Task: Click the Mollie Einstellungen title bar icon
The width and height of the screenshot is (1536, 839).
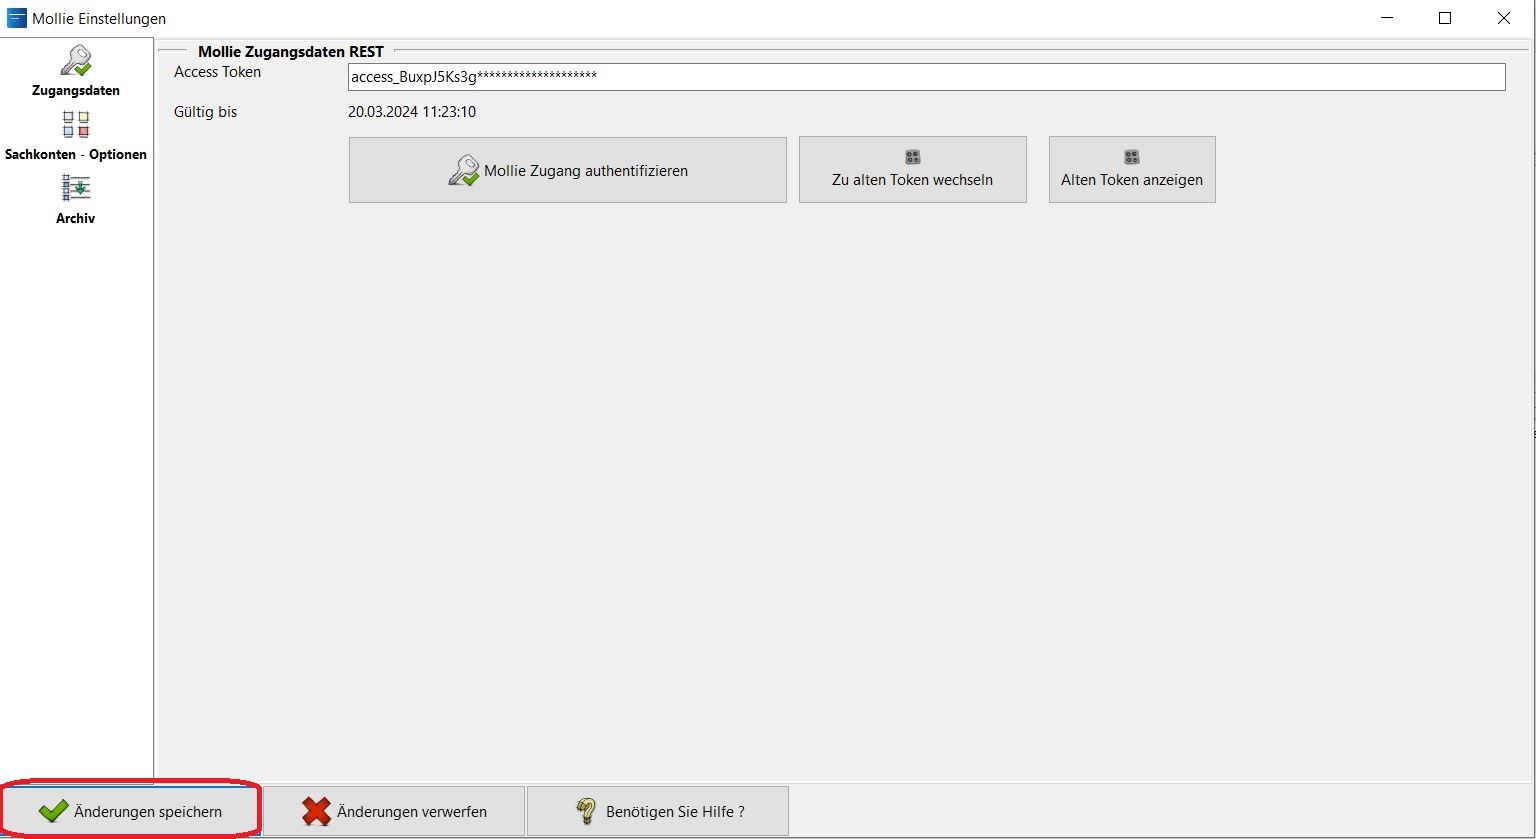Action: tap(17, 18)
